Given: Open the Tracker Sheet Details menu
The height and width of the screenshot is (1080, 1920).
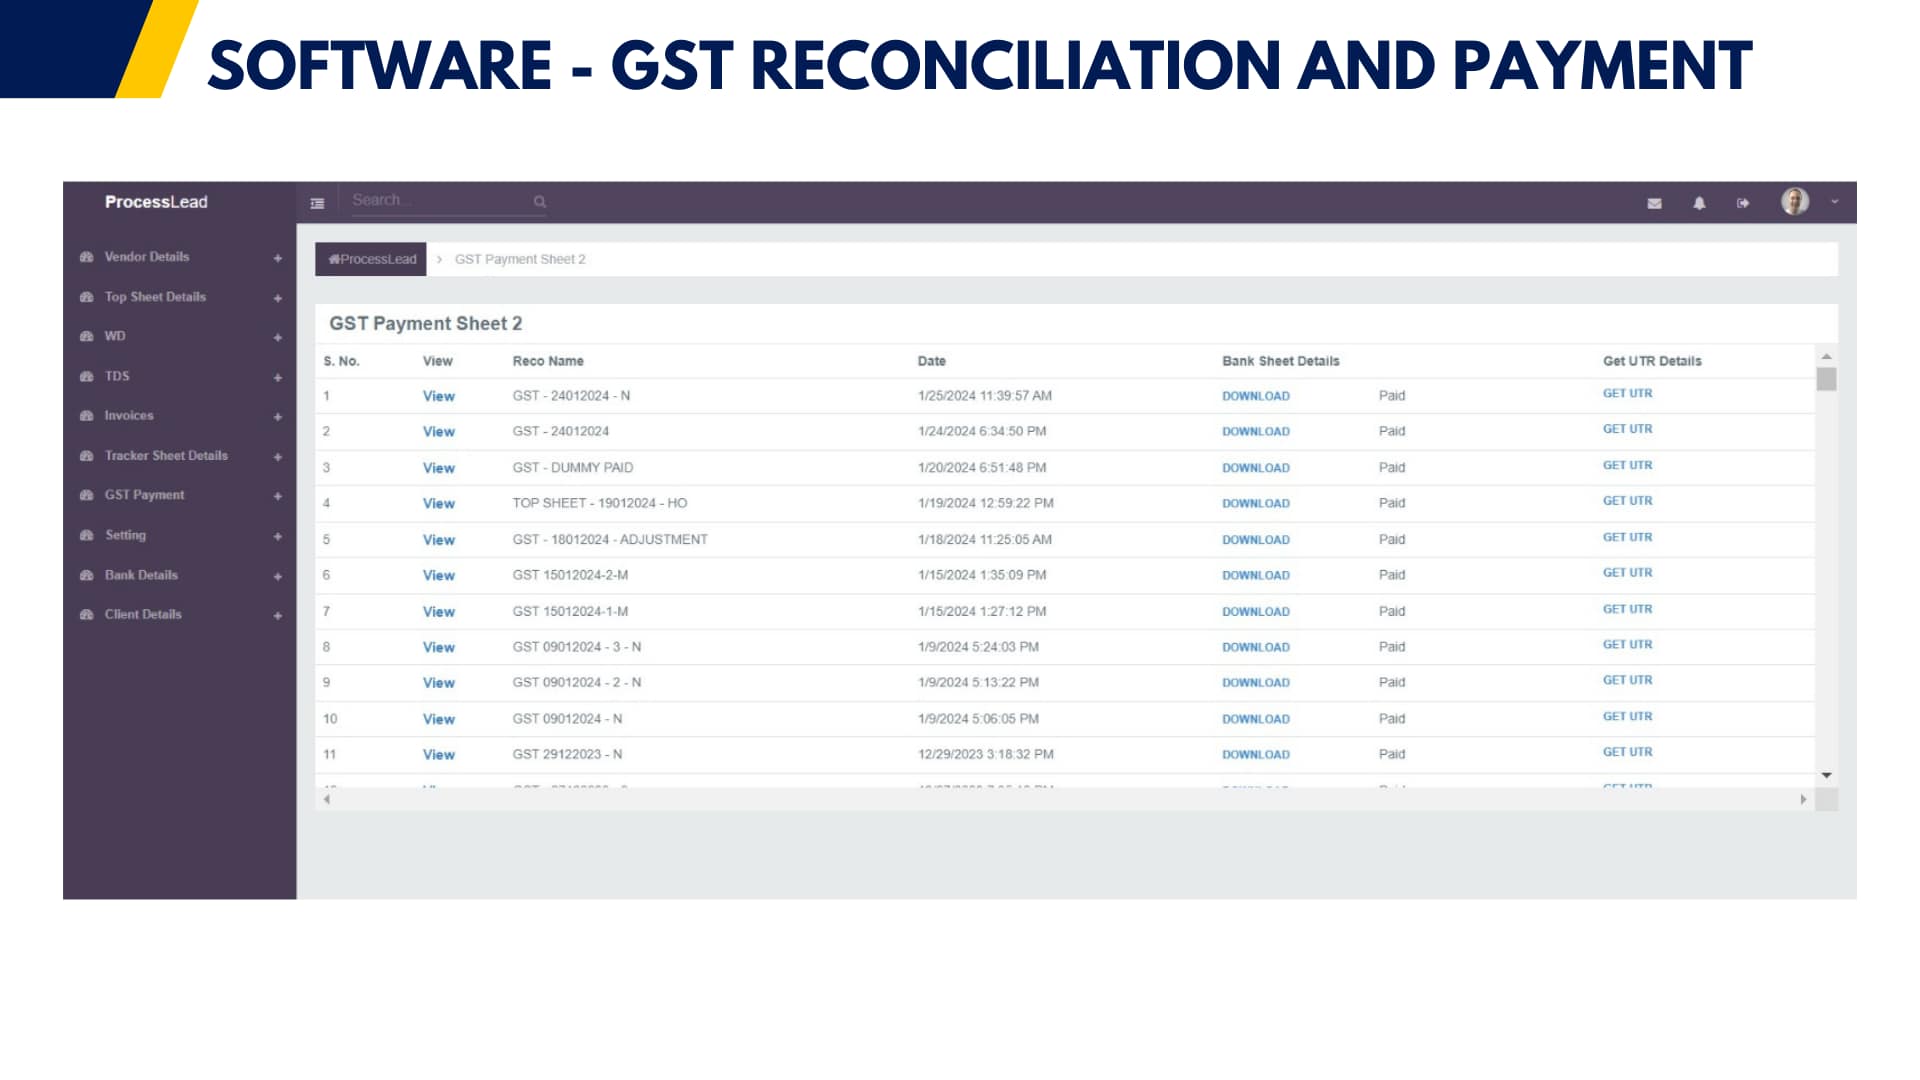Looking at the screenshot, I should (166, 456).
